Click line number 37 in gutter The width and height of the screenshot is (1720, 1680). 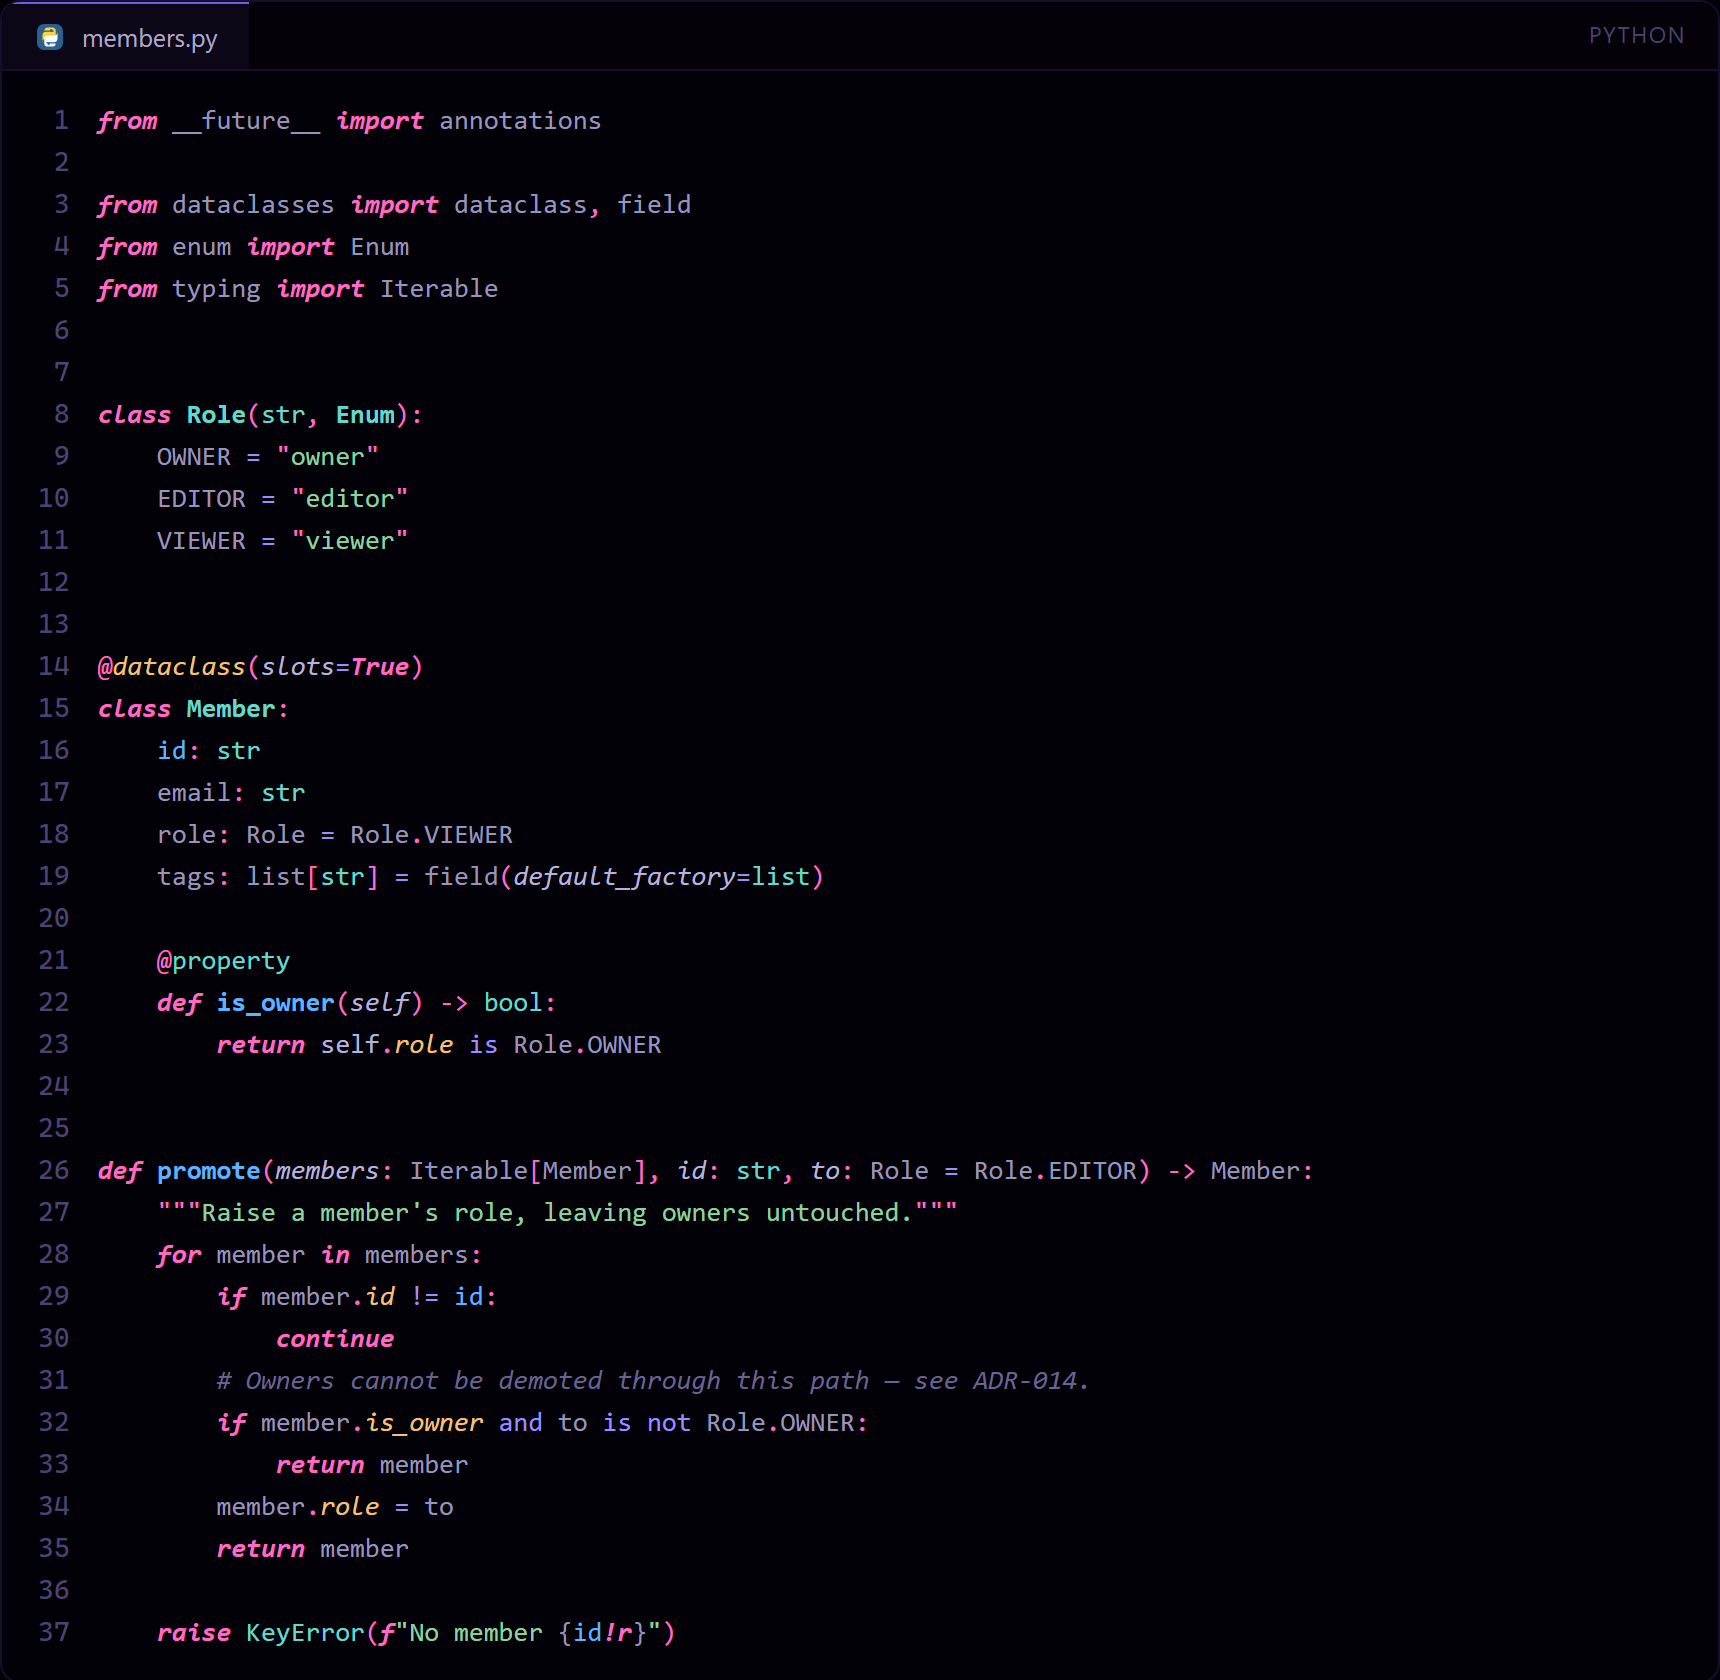coord(54,1633)
